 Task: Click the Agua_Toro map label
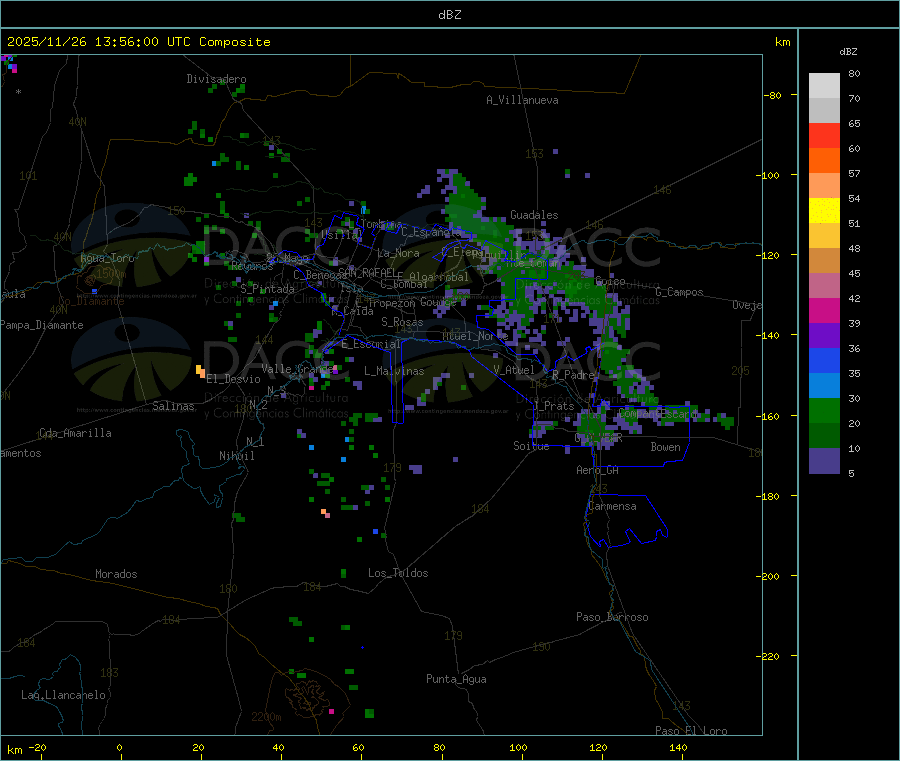107,258
